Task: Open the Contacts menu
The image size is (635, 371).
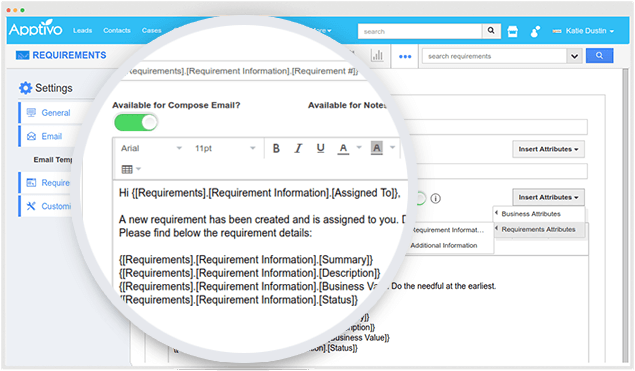Action: (x=117, y=30)
